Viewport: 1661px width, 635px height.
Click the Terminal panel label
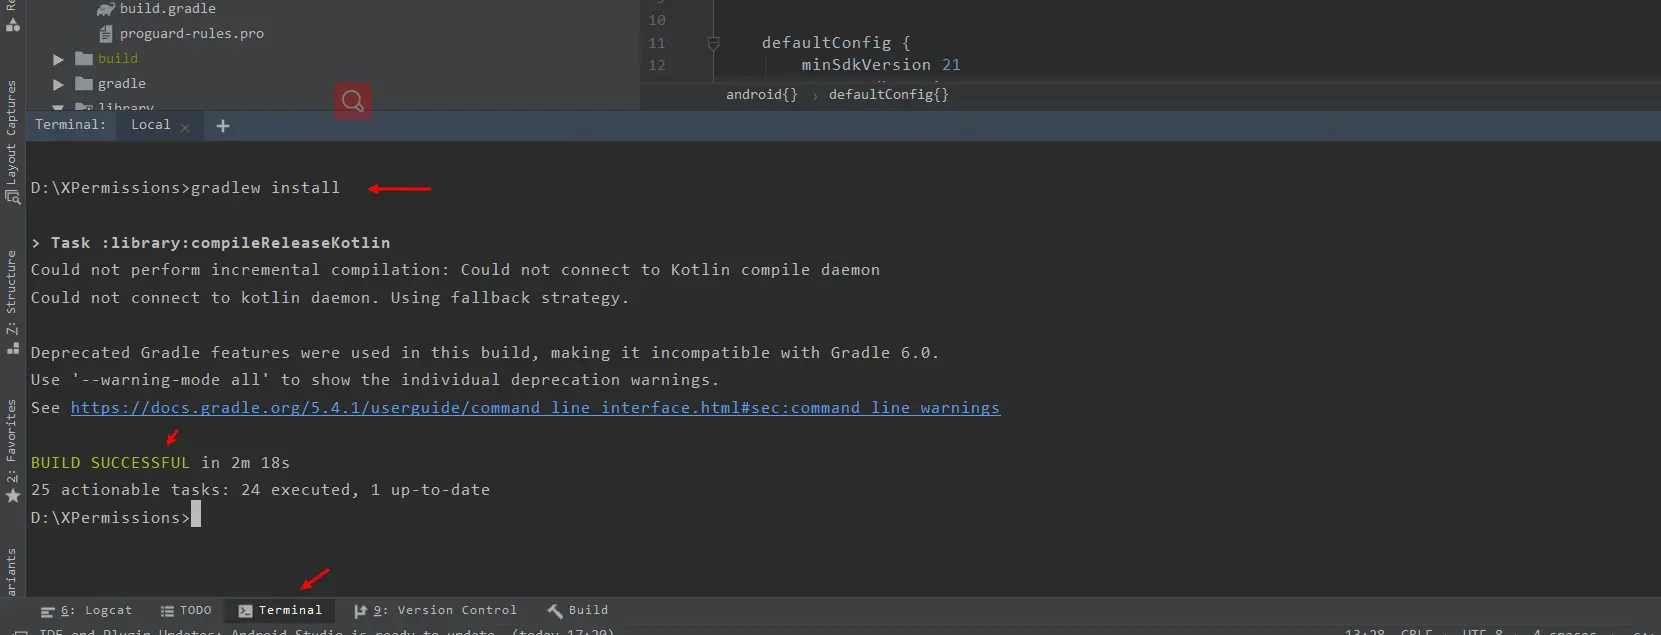coord(70,125)
